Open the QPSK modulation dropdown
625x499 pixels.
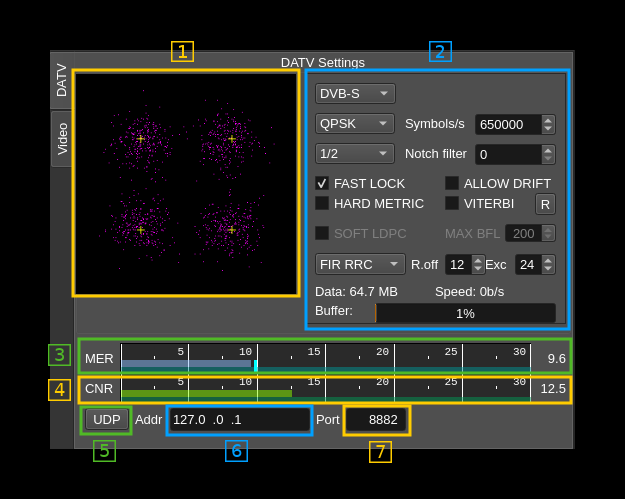point(355,124)
